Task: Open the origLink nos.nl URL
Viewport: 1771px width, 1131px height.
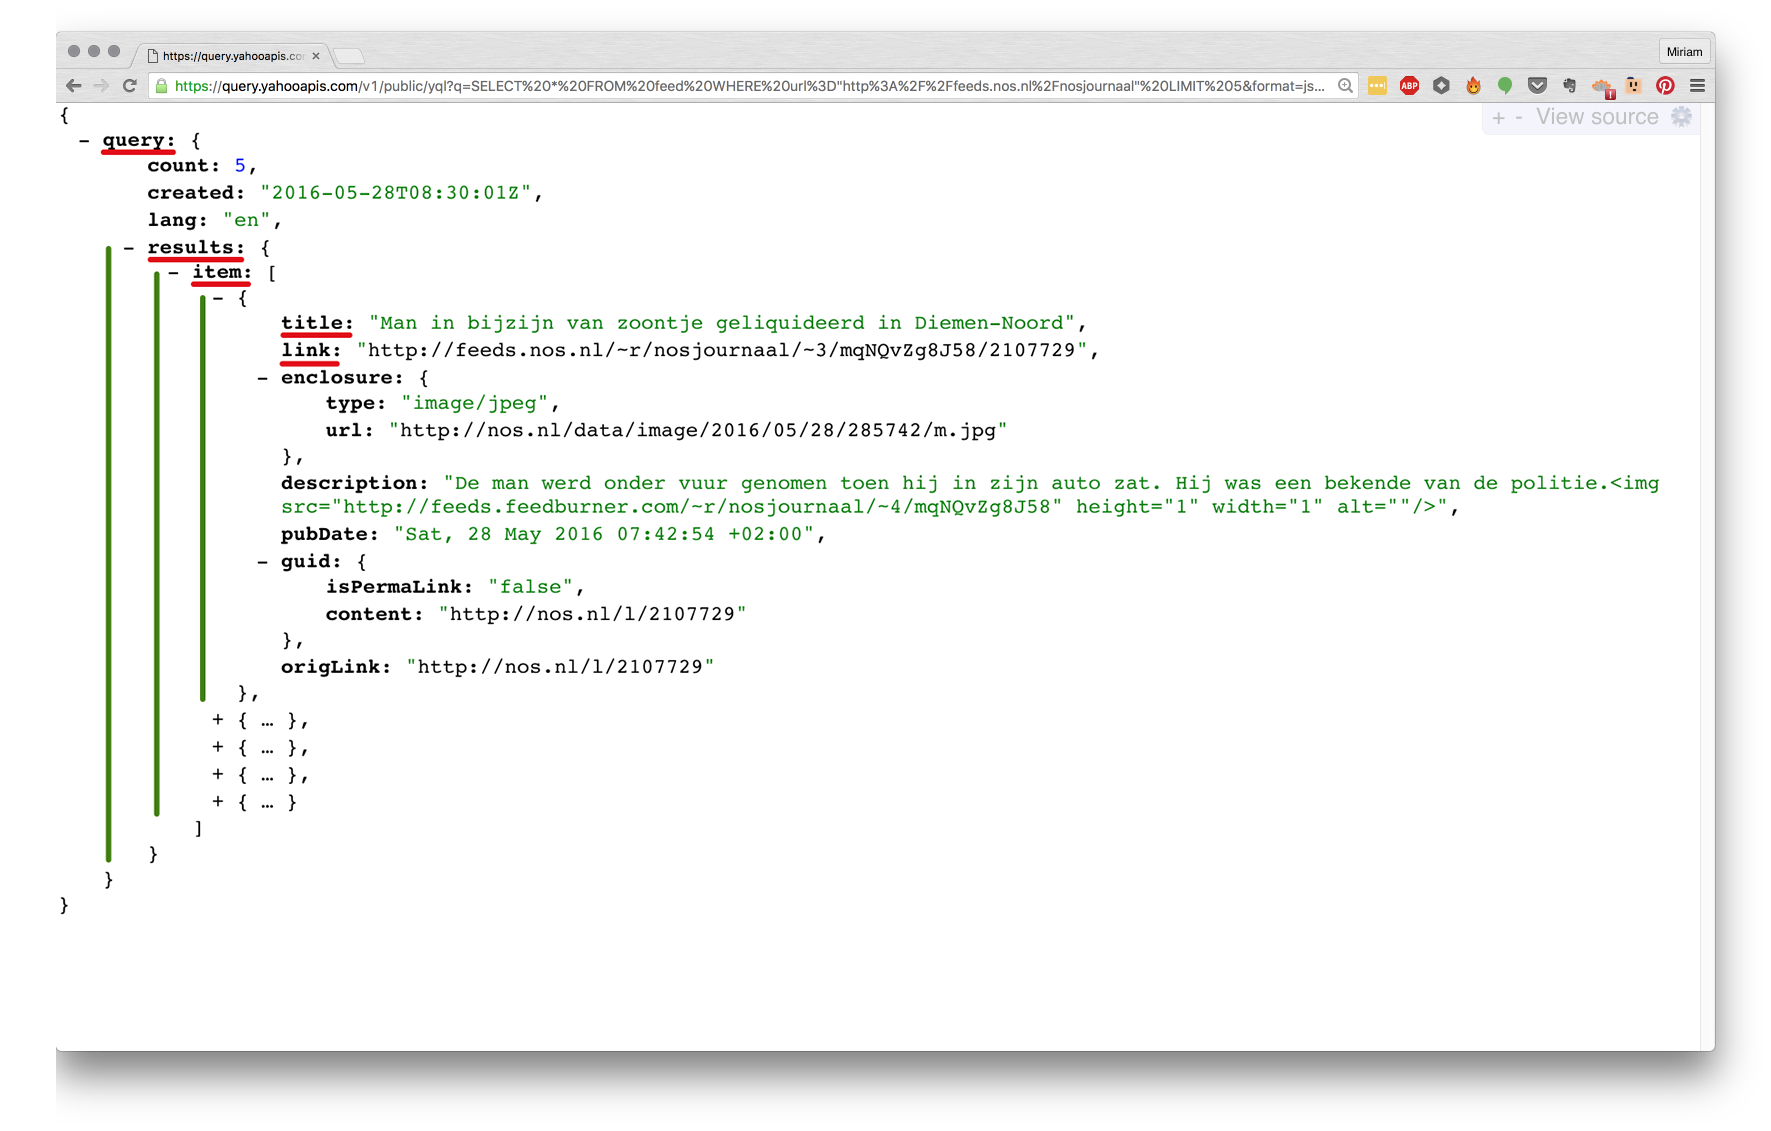Action: [x=561, y=667]
